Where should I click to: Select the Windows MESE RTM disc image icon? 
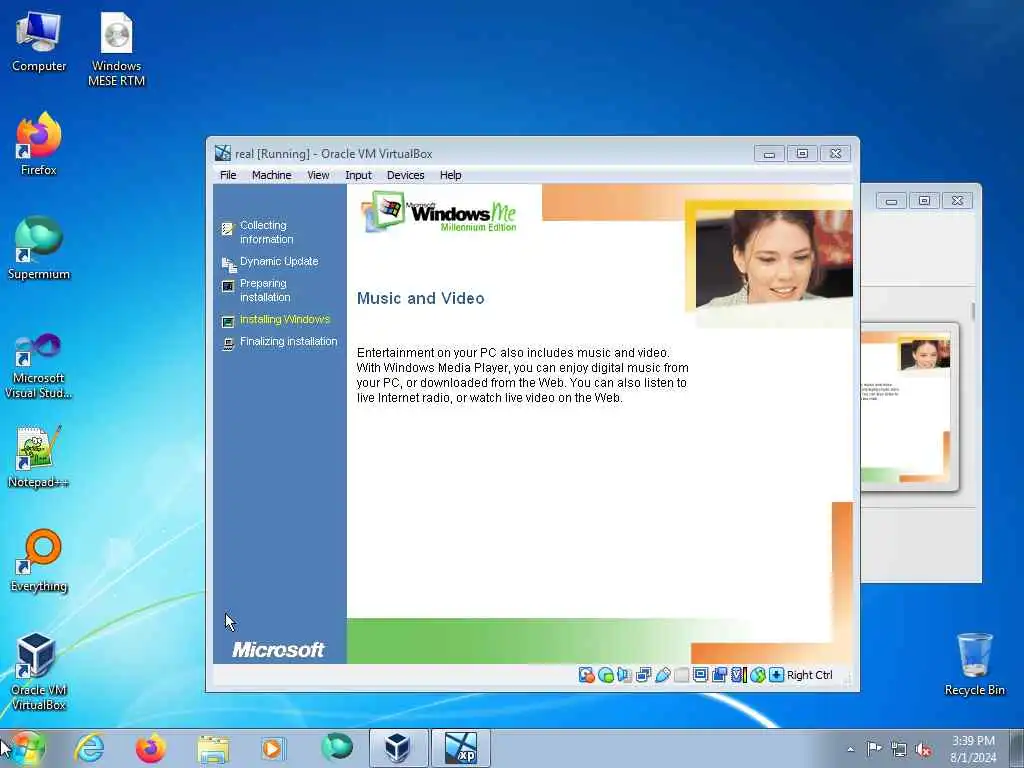pos(116,50)
